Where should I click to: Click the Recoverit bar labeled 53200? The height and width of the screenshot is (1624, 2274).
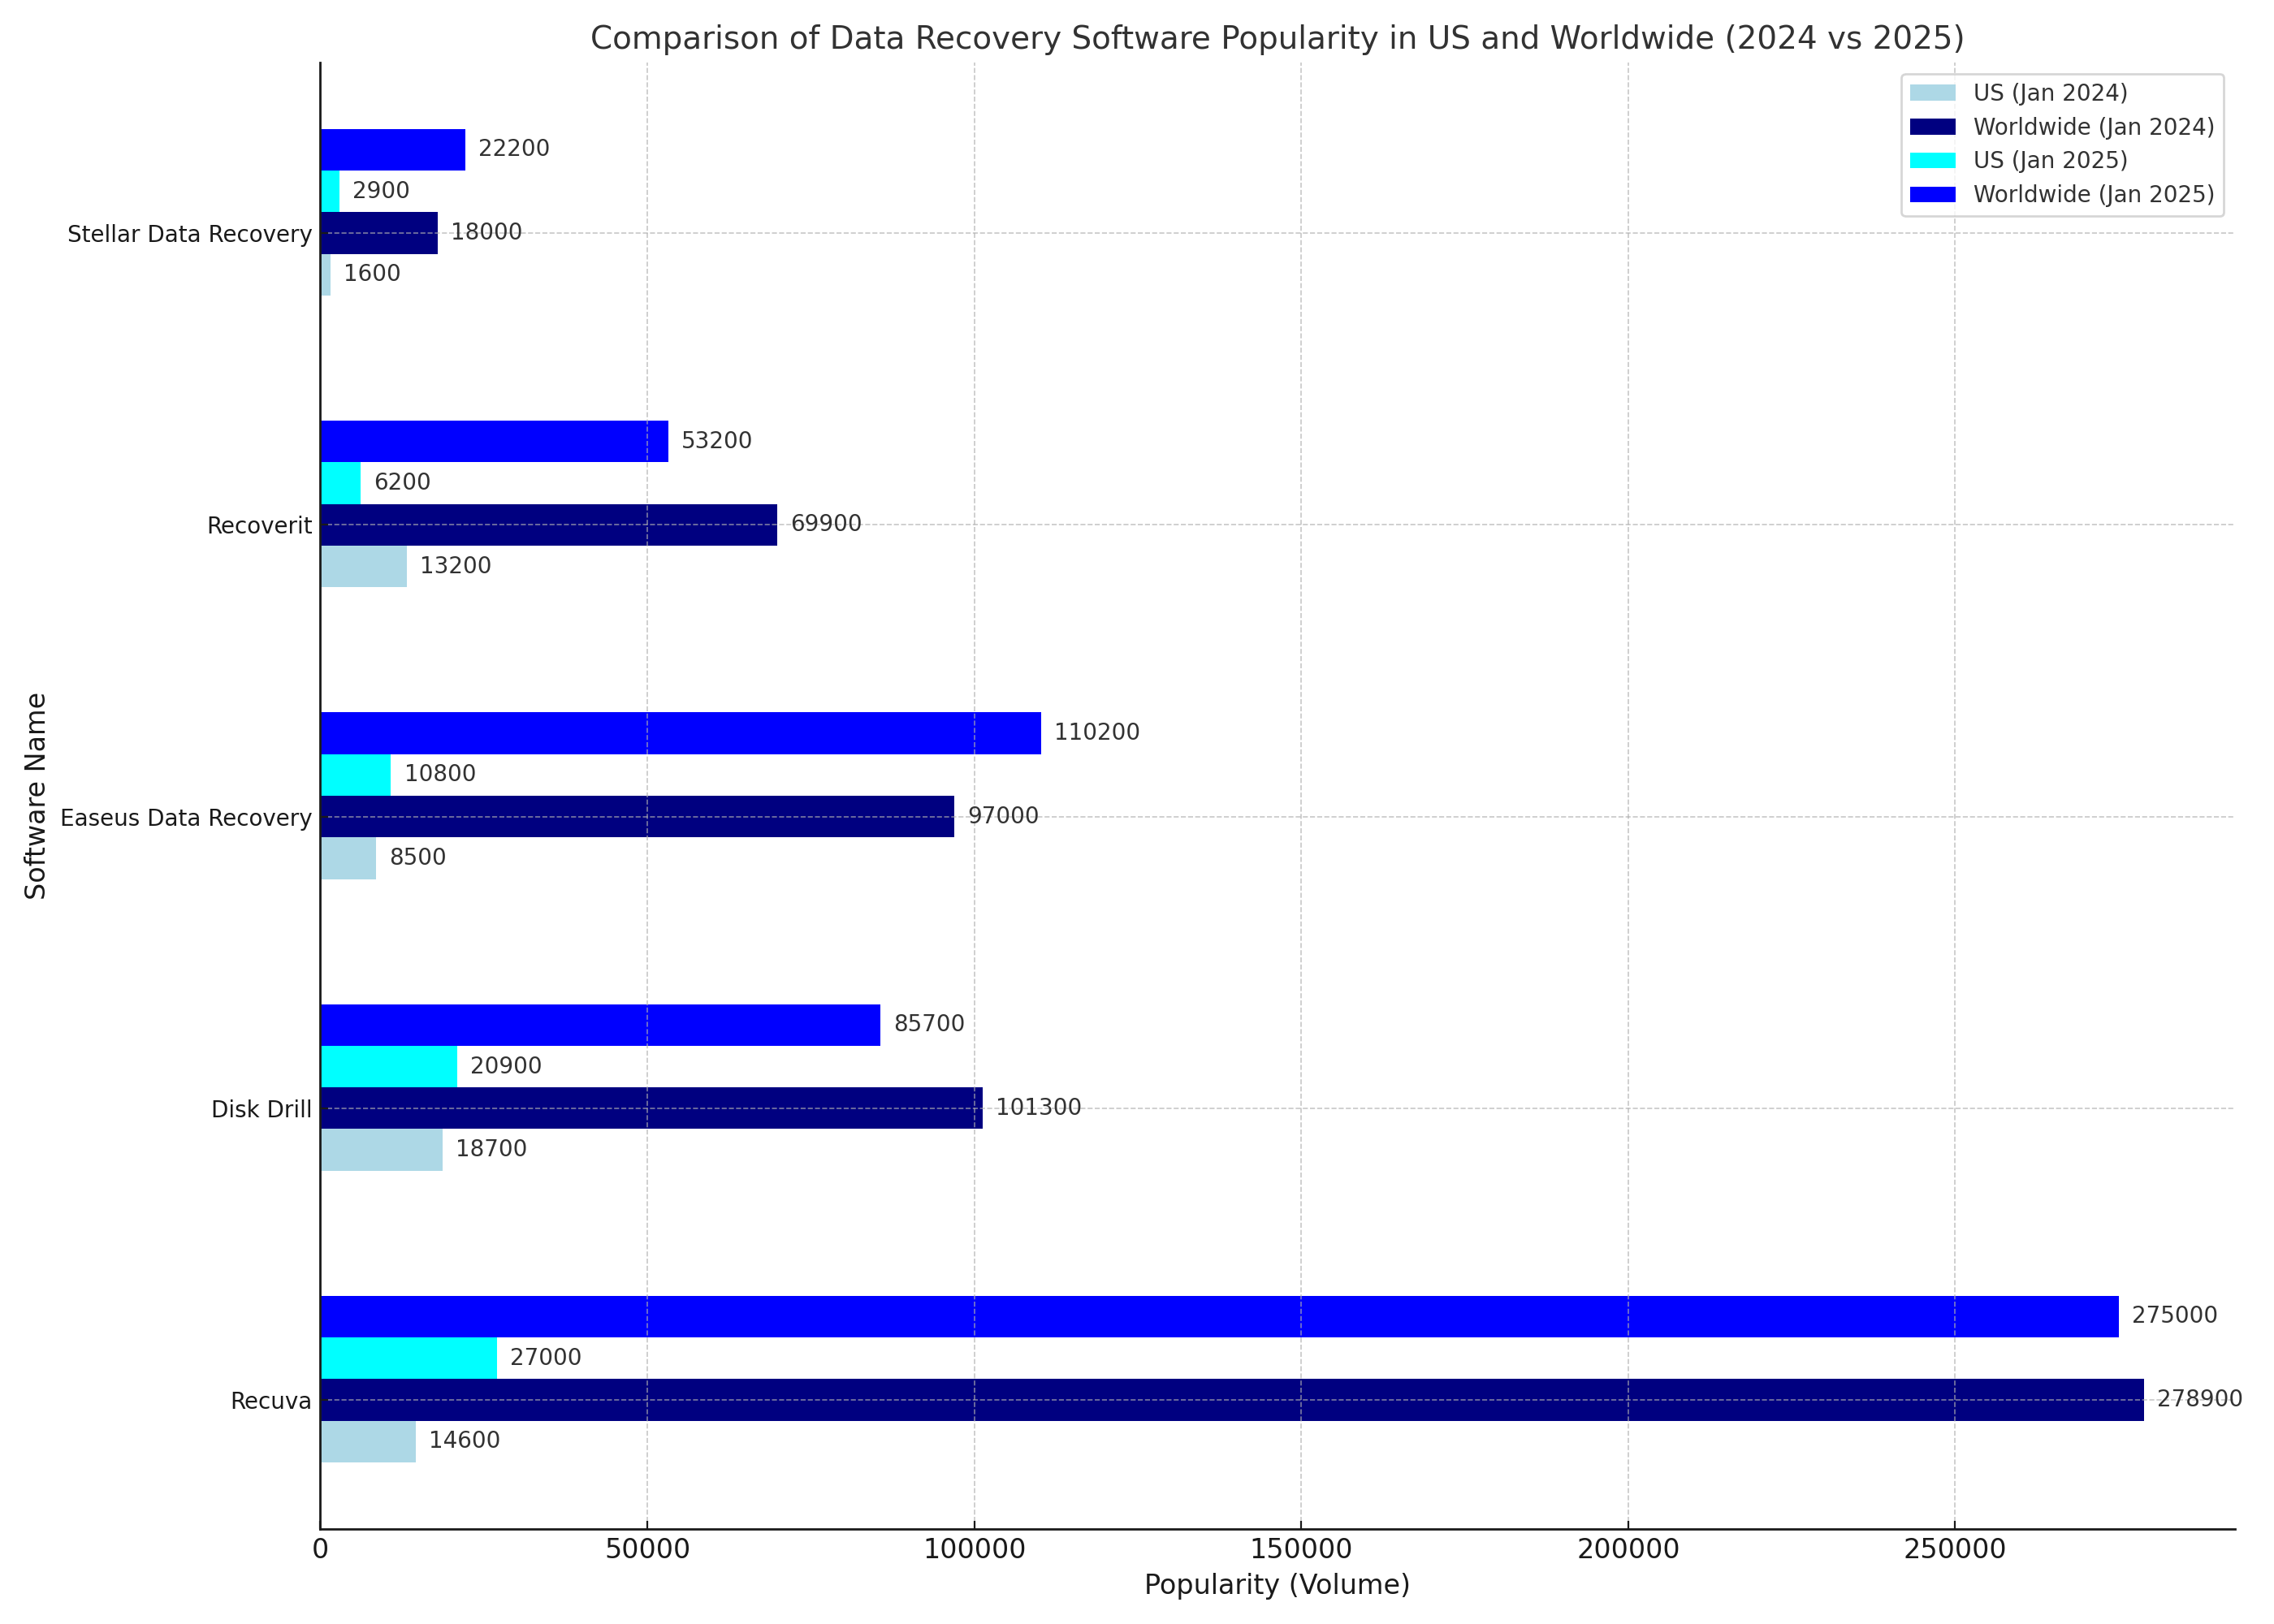(x=495, y=441)
